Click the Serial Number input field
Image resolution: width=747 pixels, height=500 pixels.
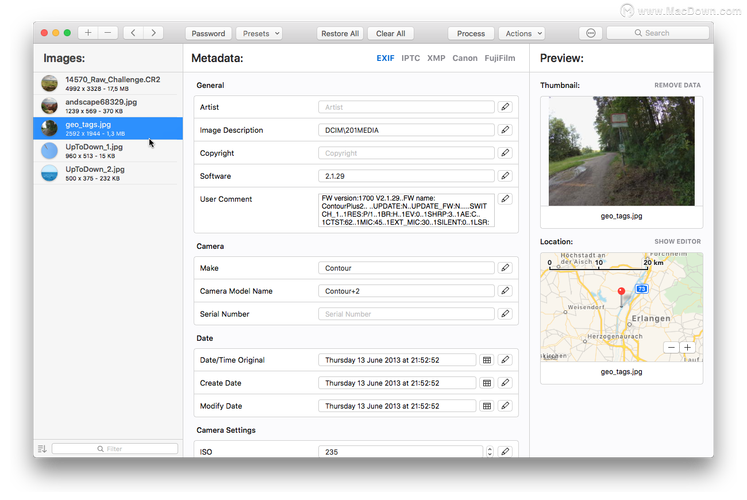coord(406,314)
